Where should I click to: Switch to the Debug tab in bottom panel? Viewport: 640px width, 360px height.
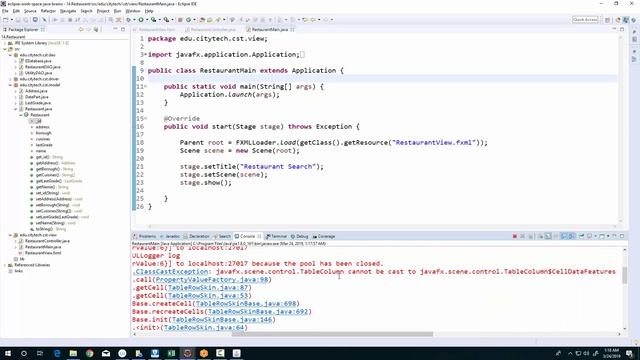pyautogui.click(x=300, y=236)
